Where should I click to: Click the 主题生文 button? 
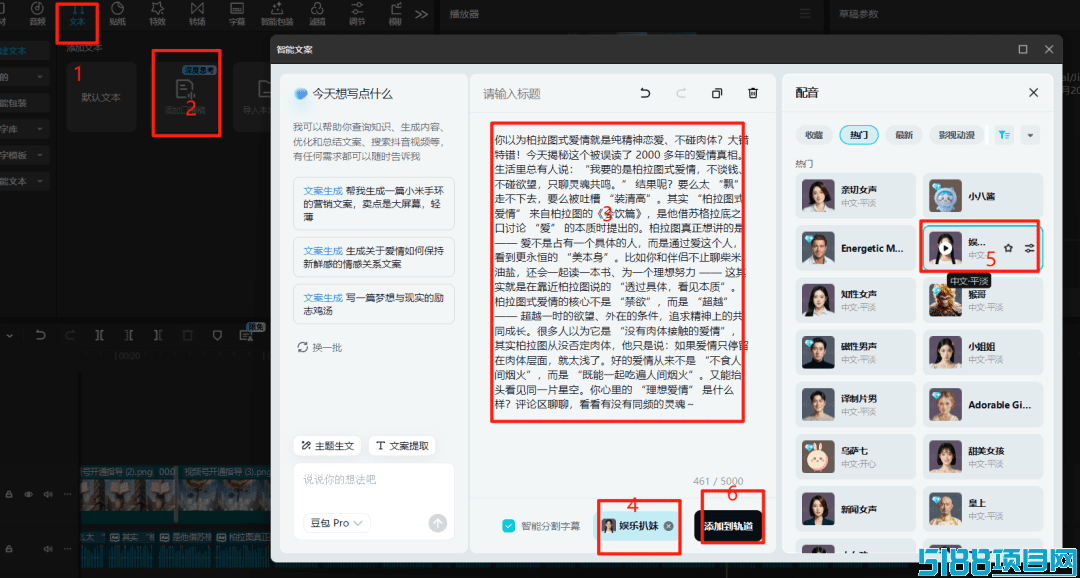tap(328, 446)
